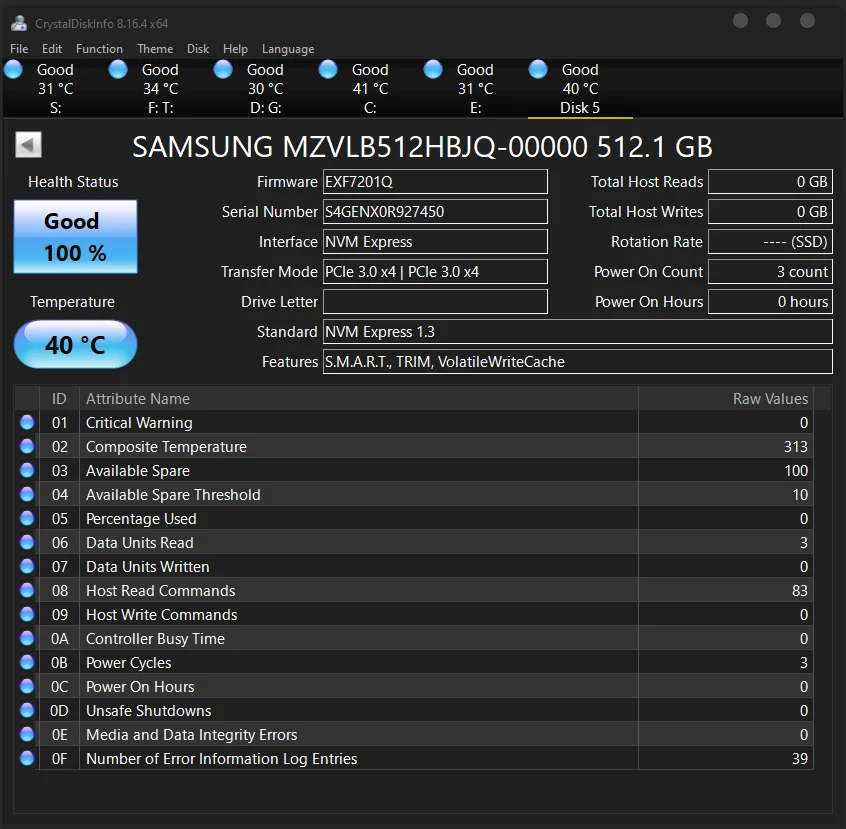Click the Power On Count value field
This screenshot has height=829, width=846.
770,271
